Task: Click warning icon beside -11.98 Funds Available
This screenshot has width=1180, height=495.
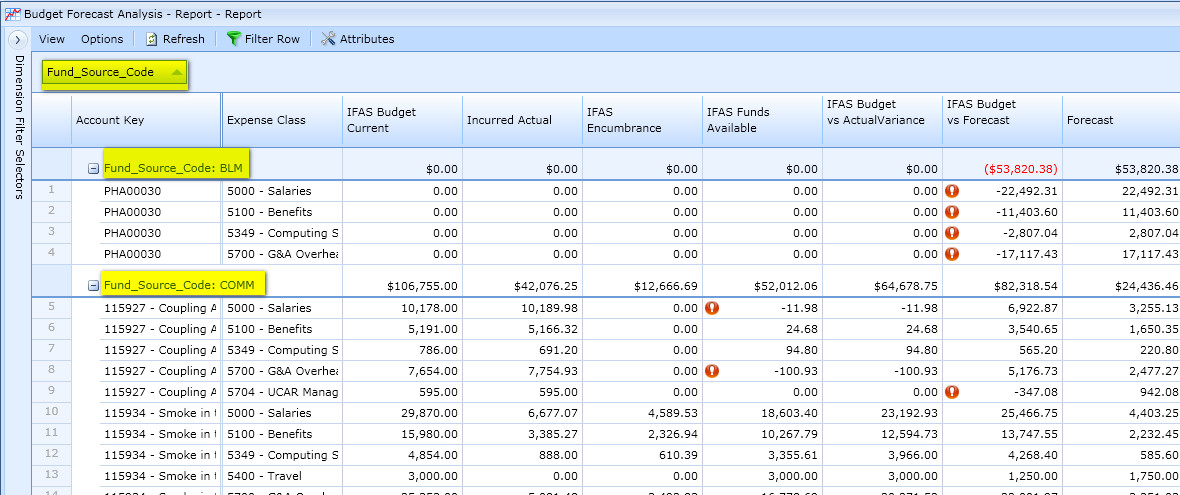Action: pyautogui.click(x=712, y=308)
